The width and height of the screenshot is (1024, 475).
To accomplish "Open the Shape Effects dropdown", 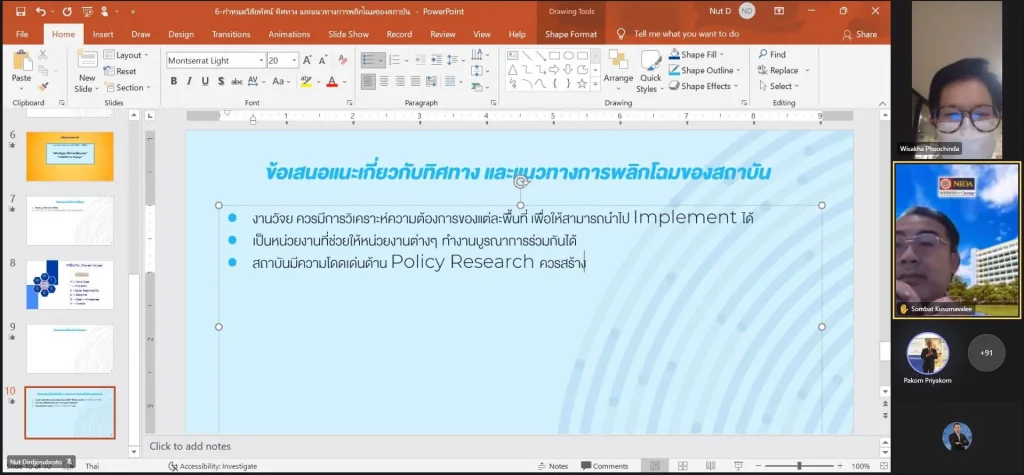I will coord(703,86).
